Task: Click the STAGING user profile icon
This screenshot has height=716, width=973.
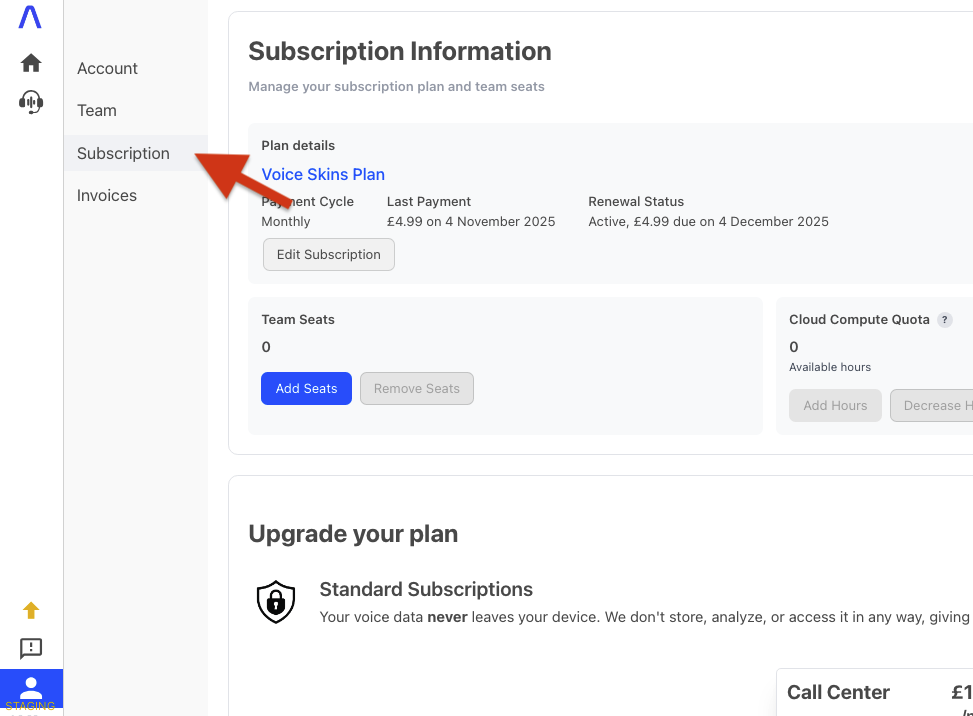Action: (x=31, y=689)
